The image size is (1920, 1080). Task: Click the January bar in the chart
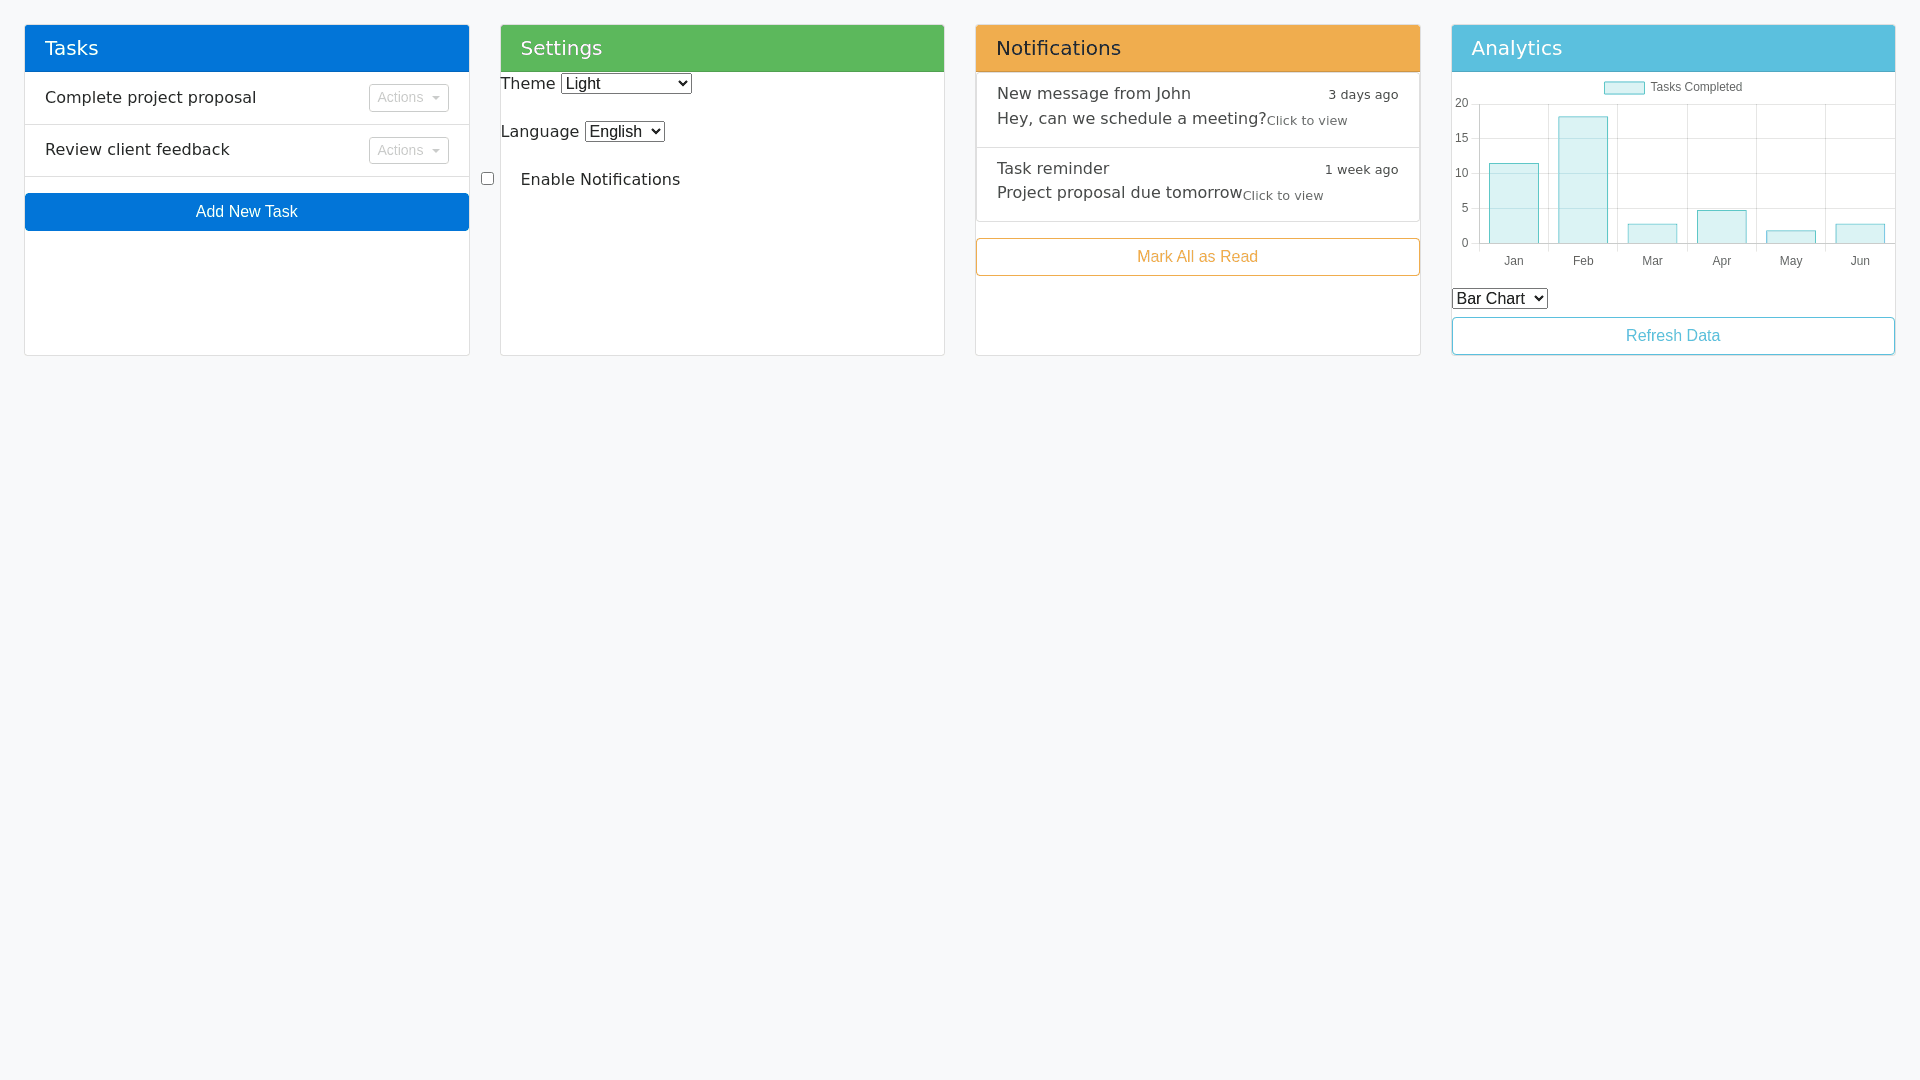point(1514,204)
